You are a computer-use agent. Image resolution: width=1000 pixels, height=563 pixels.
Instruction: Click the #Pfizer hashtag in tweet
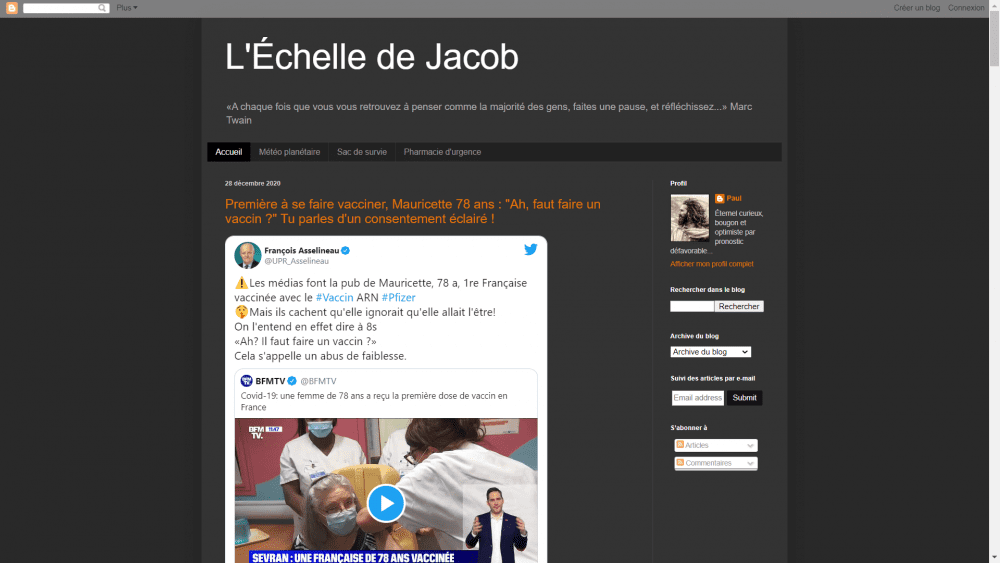(x=399, y=298)
